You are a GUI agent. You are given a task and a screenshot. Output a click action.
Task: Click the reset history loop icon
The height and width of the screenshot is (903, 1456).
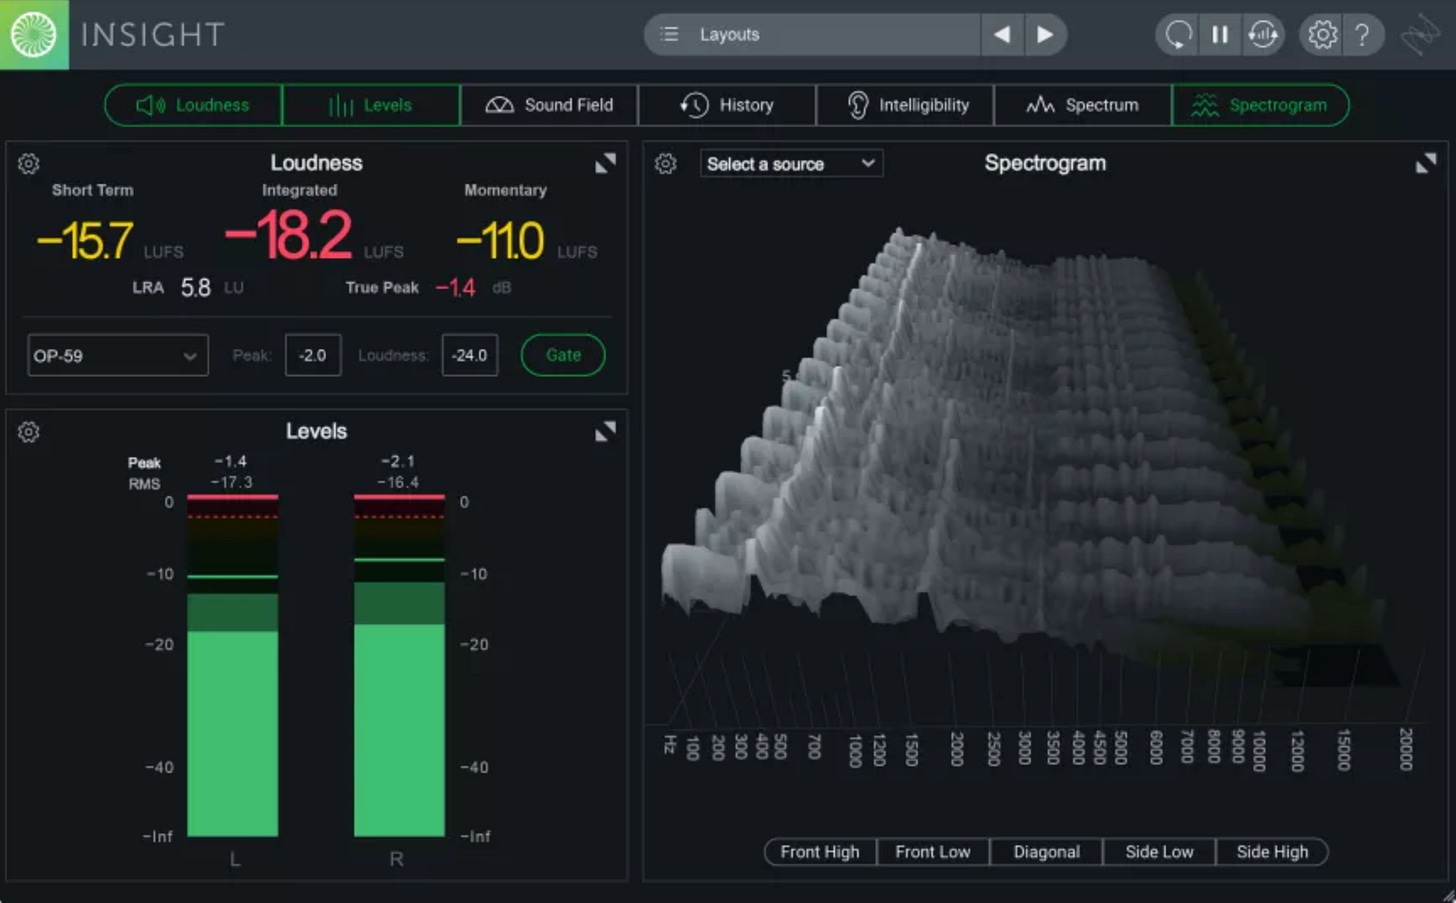point(1177,34)
